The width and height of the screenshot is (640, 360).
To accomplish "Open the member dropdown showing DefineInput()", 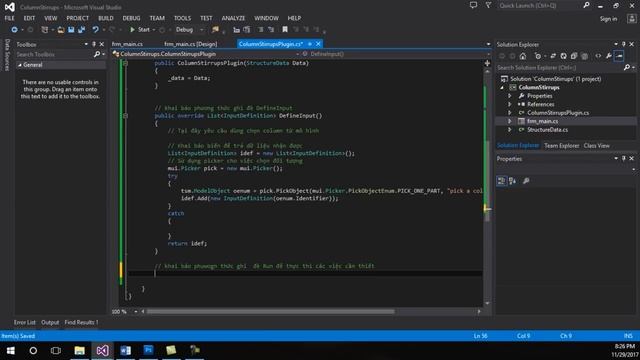I will click(x=396, y=54).
